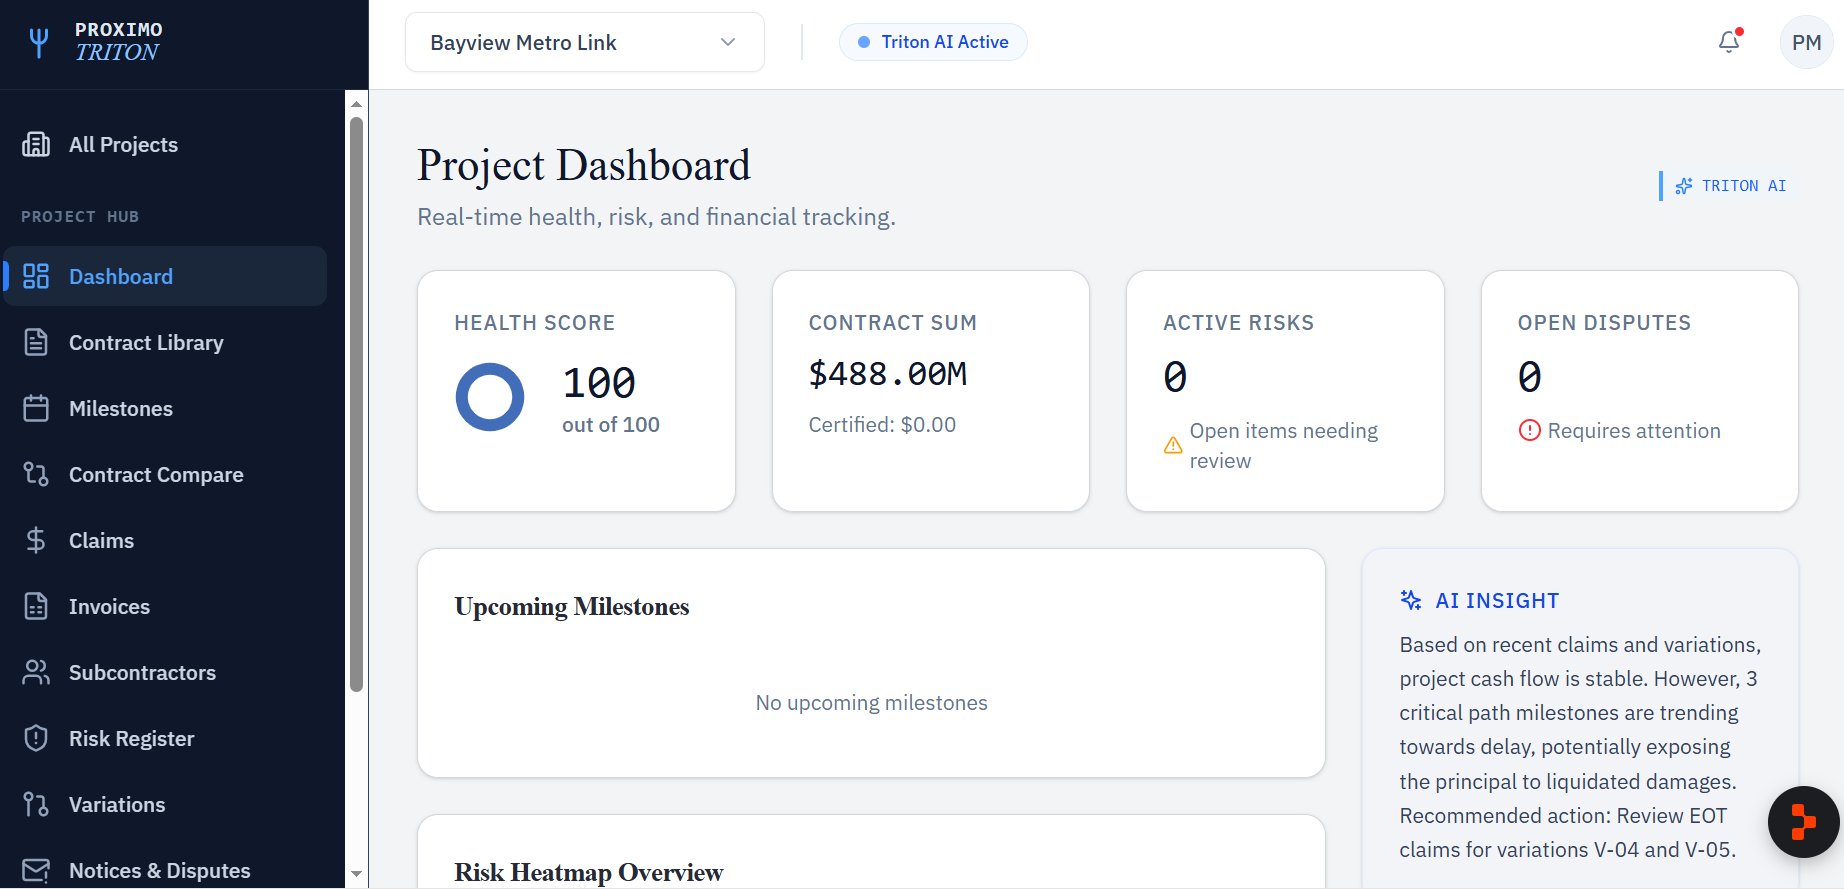
Task: Click the Claims dollar sign icon
Action: pyautogui.click(x=36, y=541)
